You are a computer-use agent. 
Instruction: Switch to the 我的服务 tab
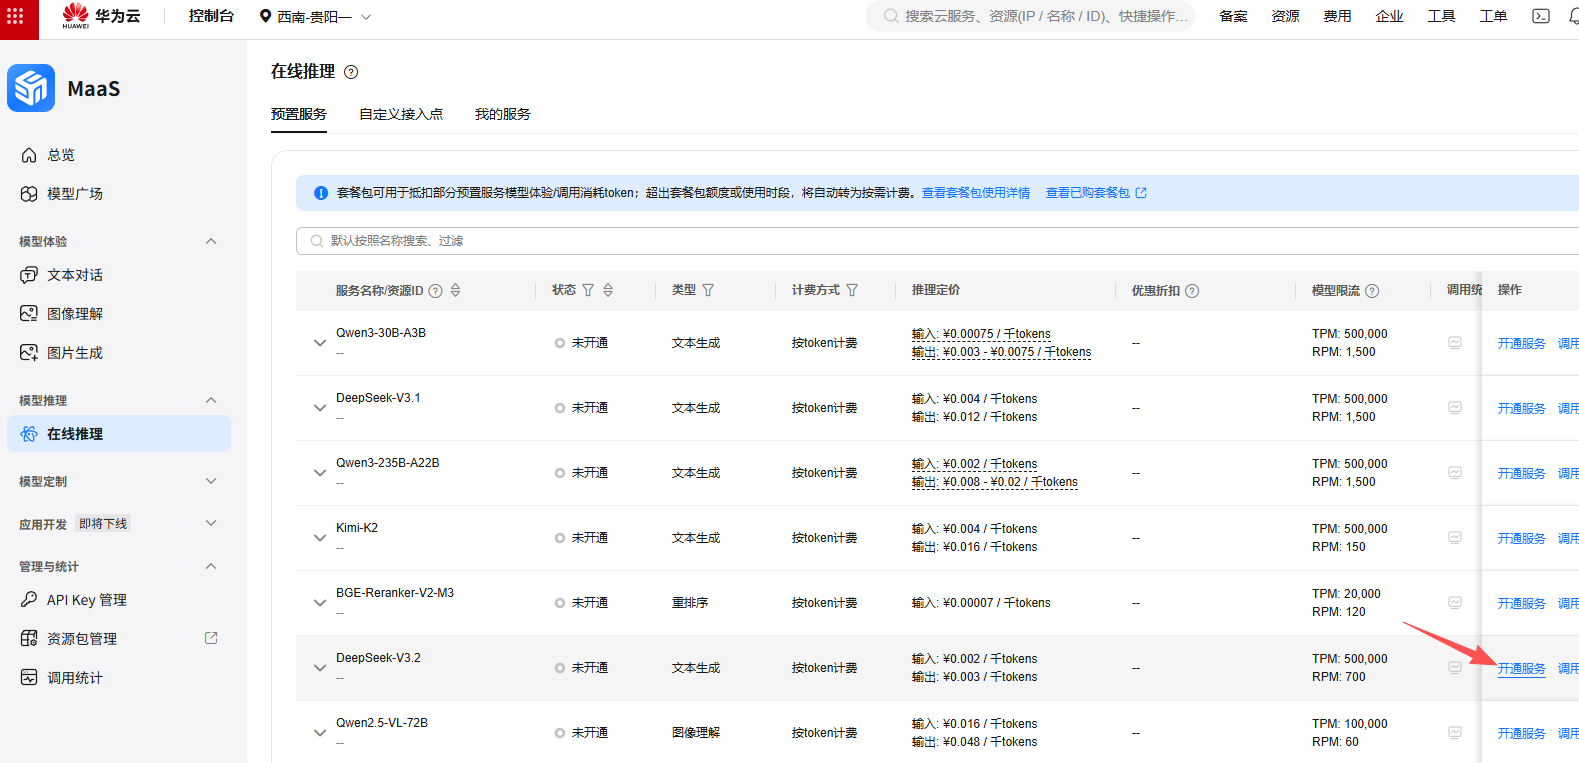503,114
